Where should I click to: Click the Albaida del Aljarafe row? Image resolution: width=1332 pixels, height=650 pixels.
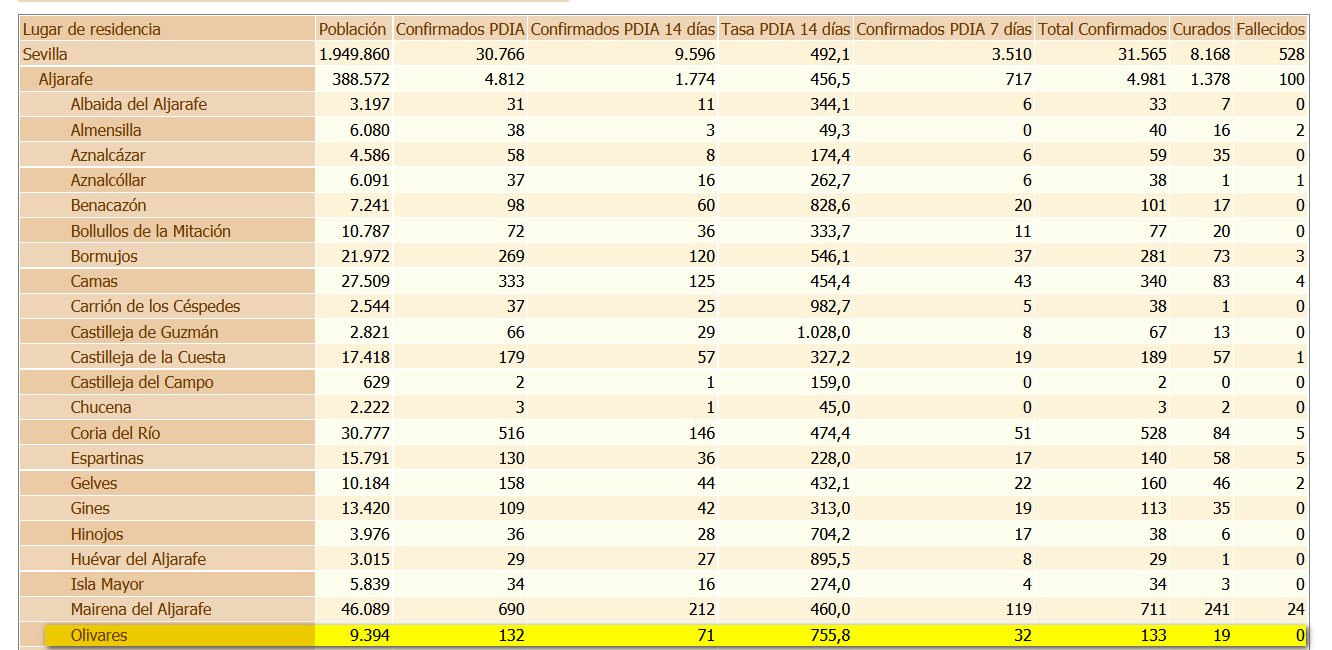point(138,104)
